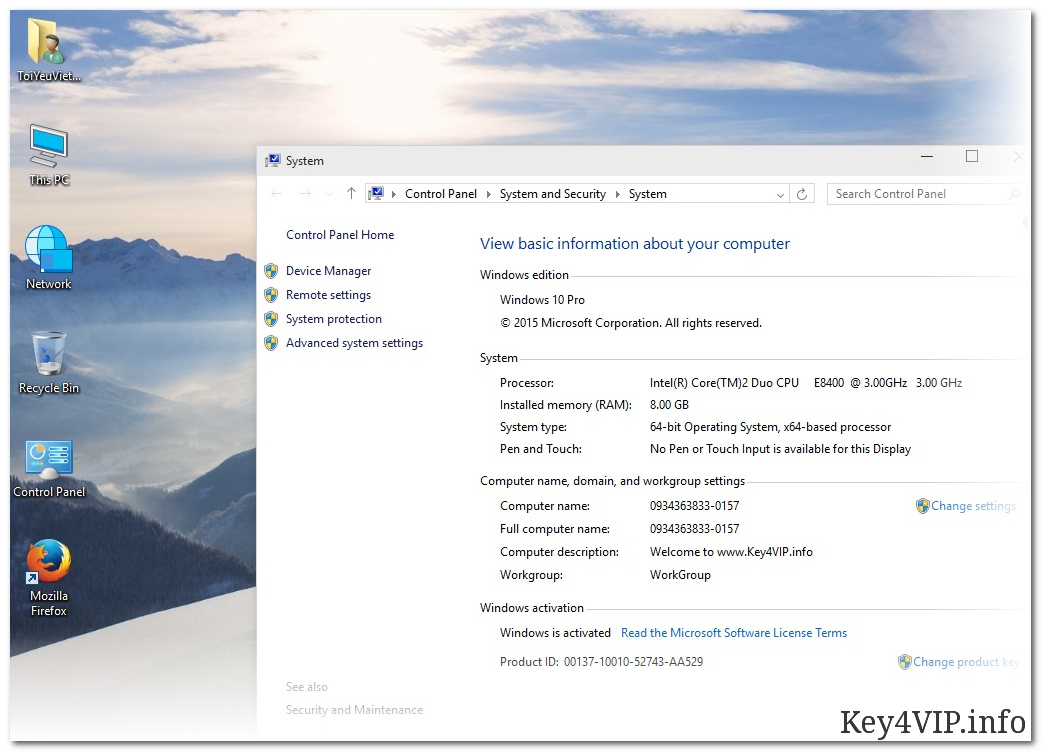Viewport: 1042px width, 752px height.
Task: Click shield icon beside Device Manager
Action: [x=271, y=270]
